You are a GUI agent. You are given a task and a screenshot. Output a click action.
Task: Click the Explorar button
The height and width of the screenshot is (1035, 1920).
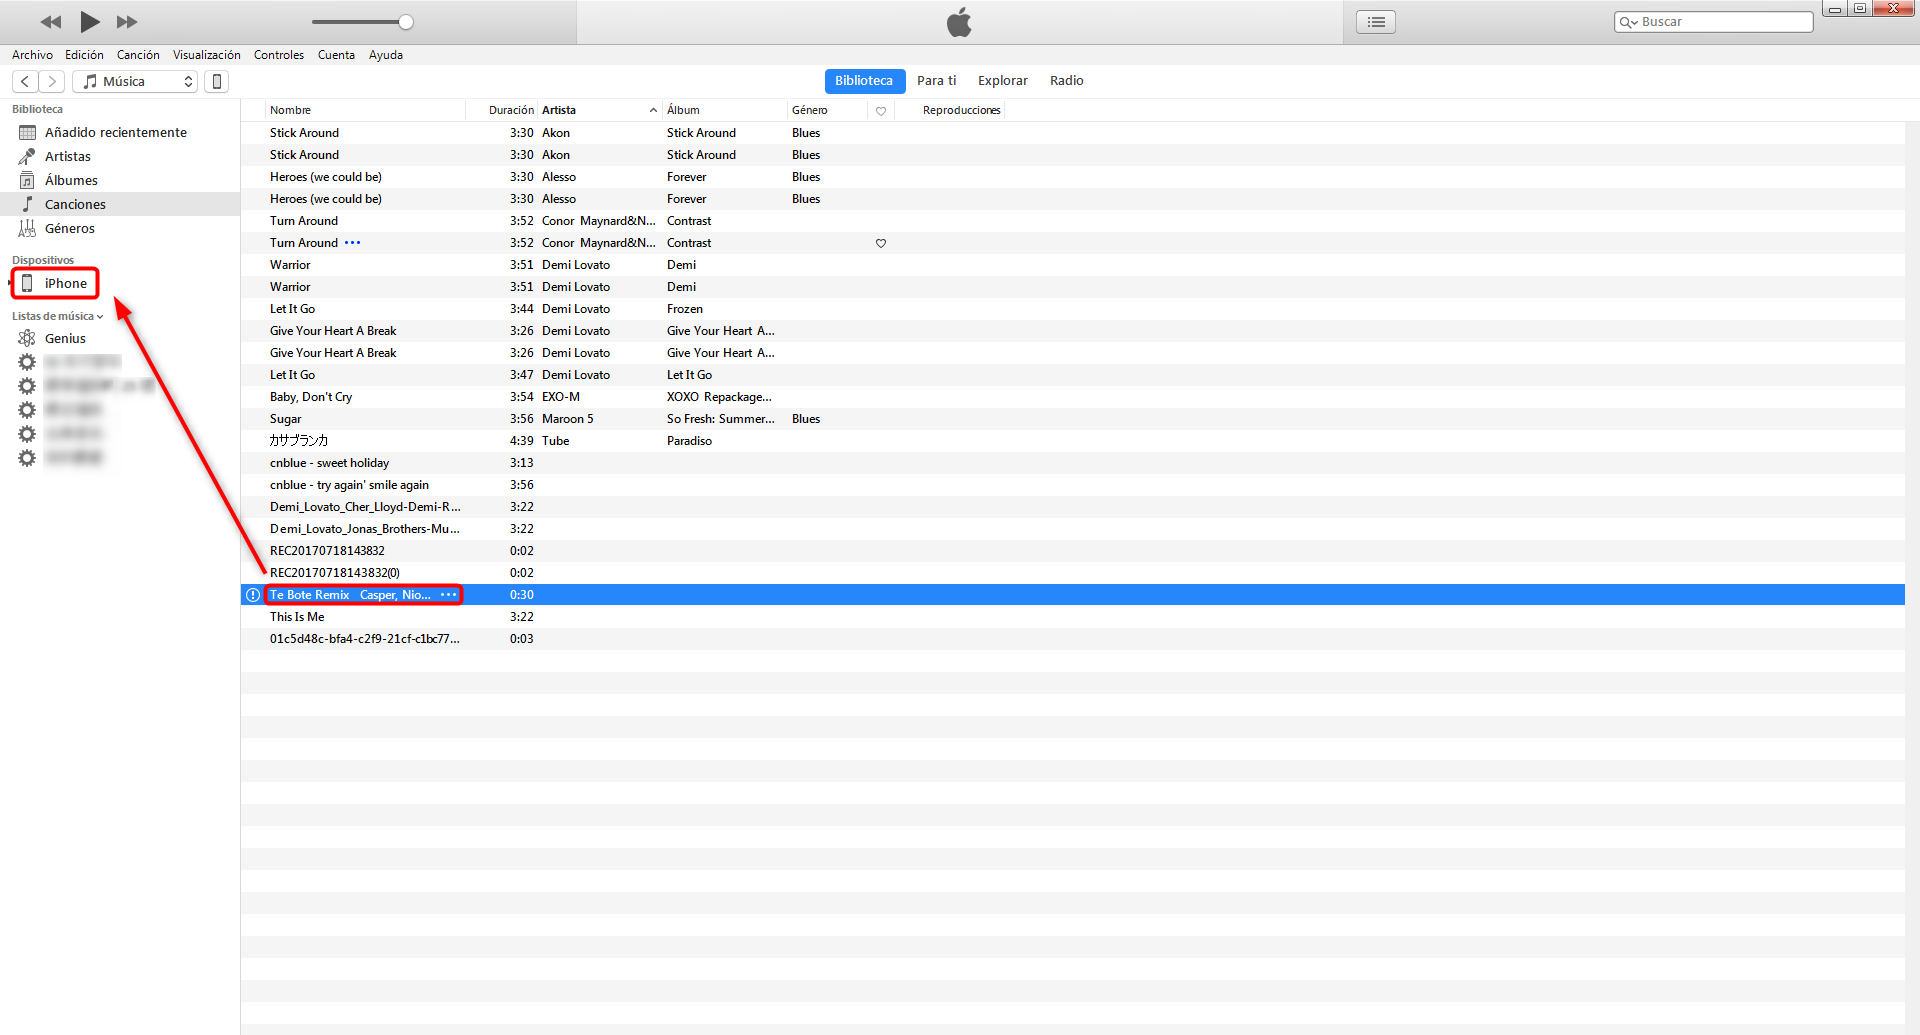(x=1002, y=80)
